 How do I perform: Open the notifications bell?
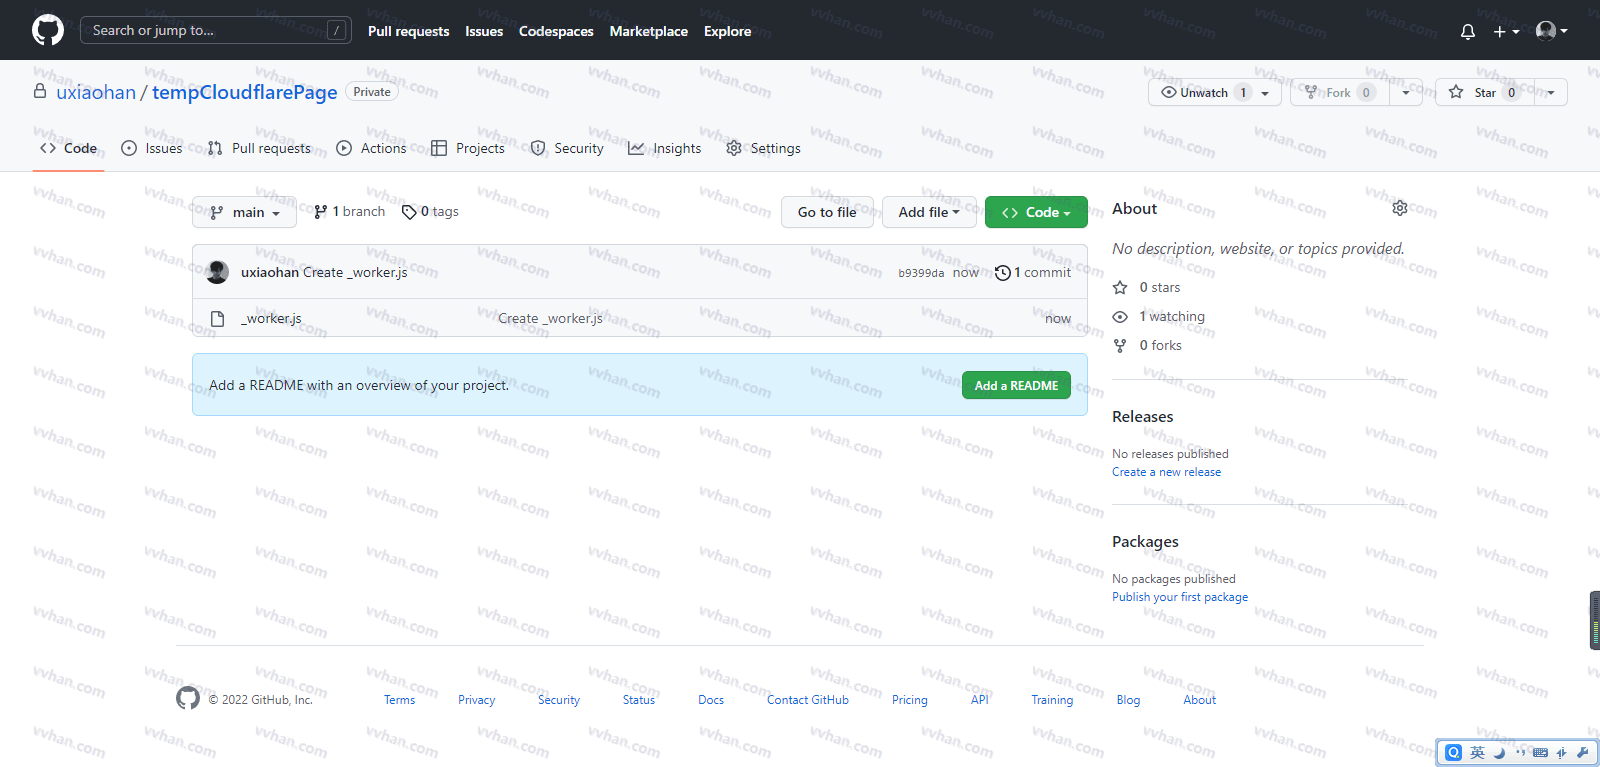point(1467,31)
